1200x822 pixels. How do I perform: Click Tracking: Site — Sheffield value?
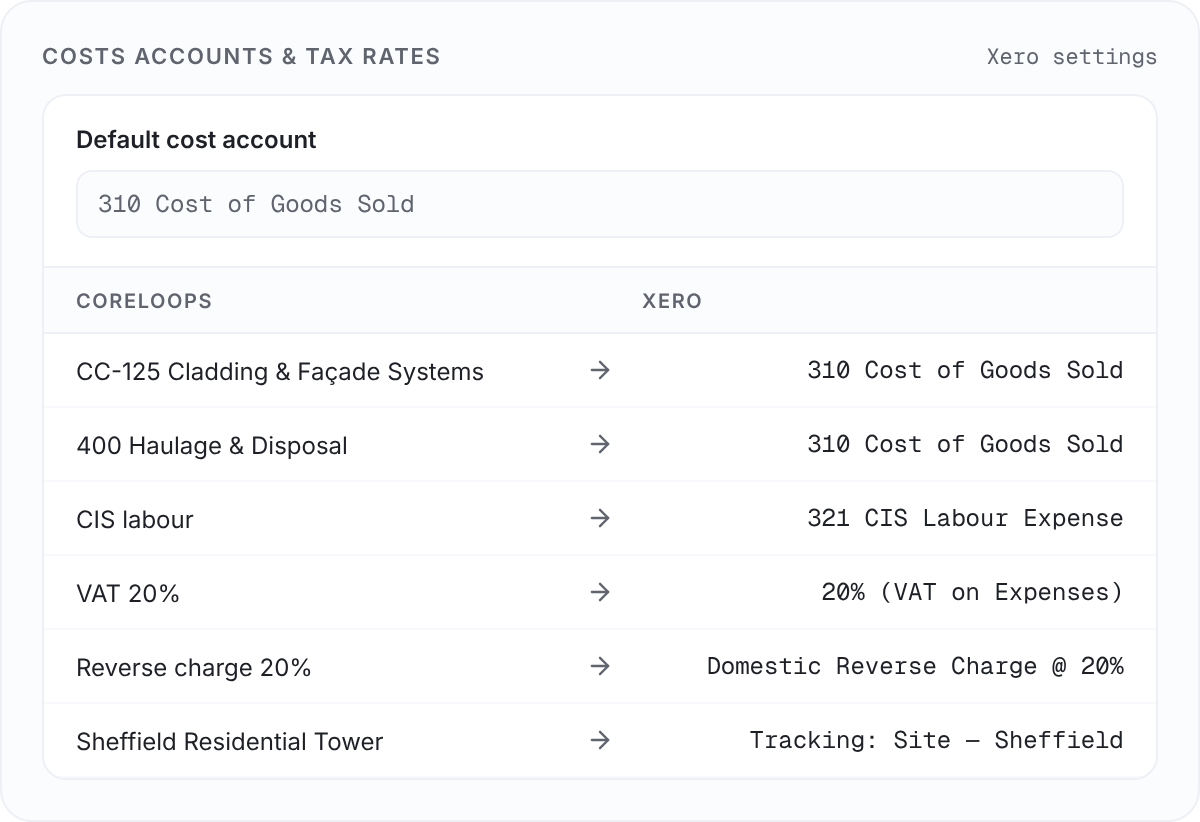937,740
